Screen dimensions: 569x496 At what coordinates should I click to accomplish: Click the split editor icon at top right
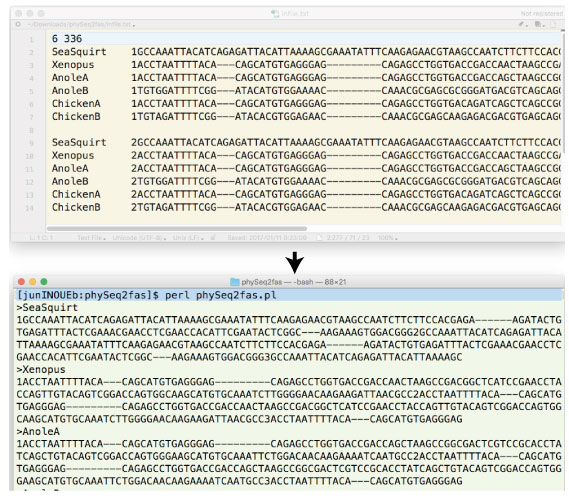point(553,24)
